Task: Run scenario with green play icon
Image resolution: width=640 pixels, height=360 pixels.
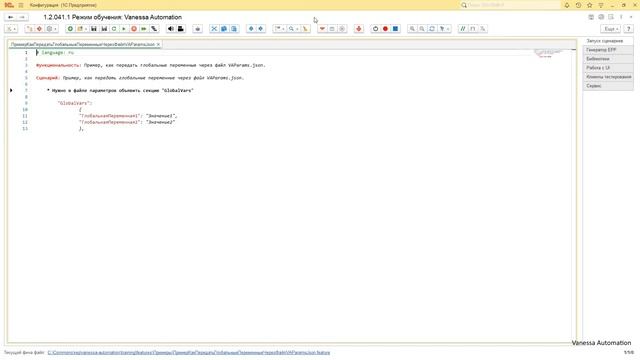Action: pos(124,29)
